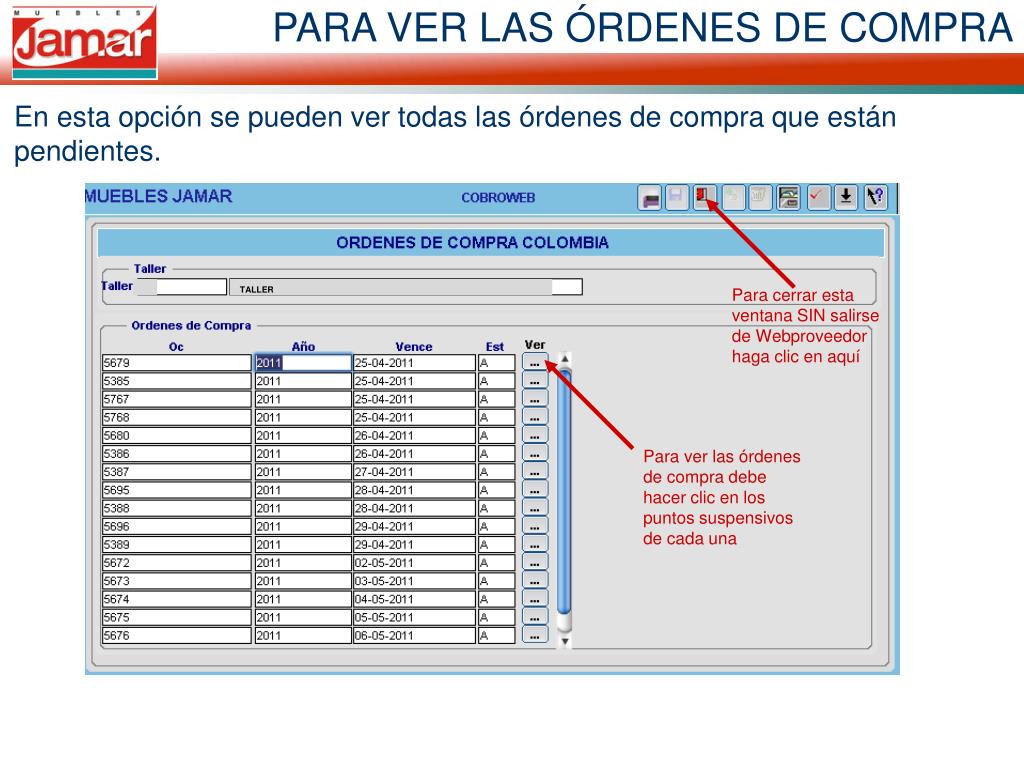This screenshot has width=1024, height=768.
Task: Click the download arrow toolbar icon
Action: (846, 197)
